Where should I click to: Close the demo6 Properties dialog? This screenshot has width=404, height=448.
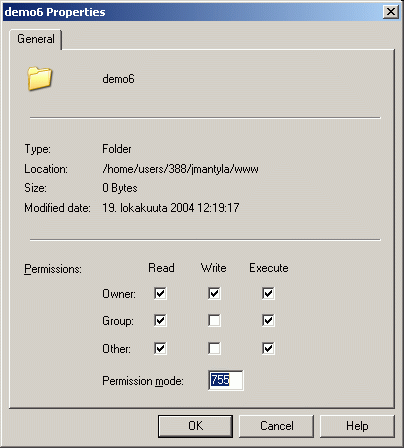pyautogui.click(x=391, y=12)
